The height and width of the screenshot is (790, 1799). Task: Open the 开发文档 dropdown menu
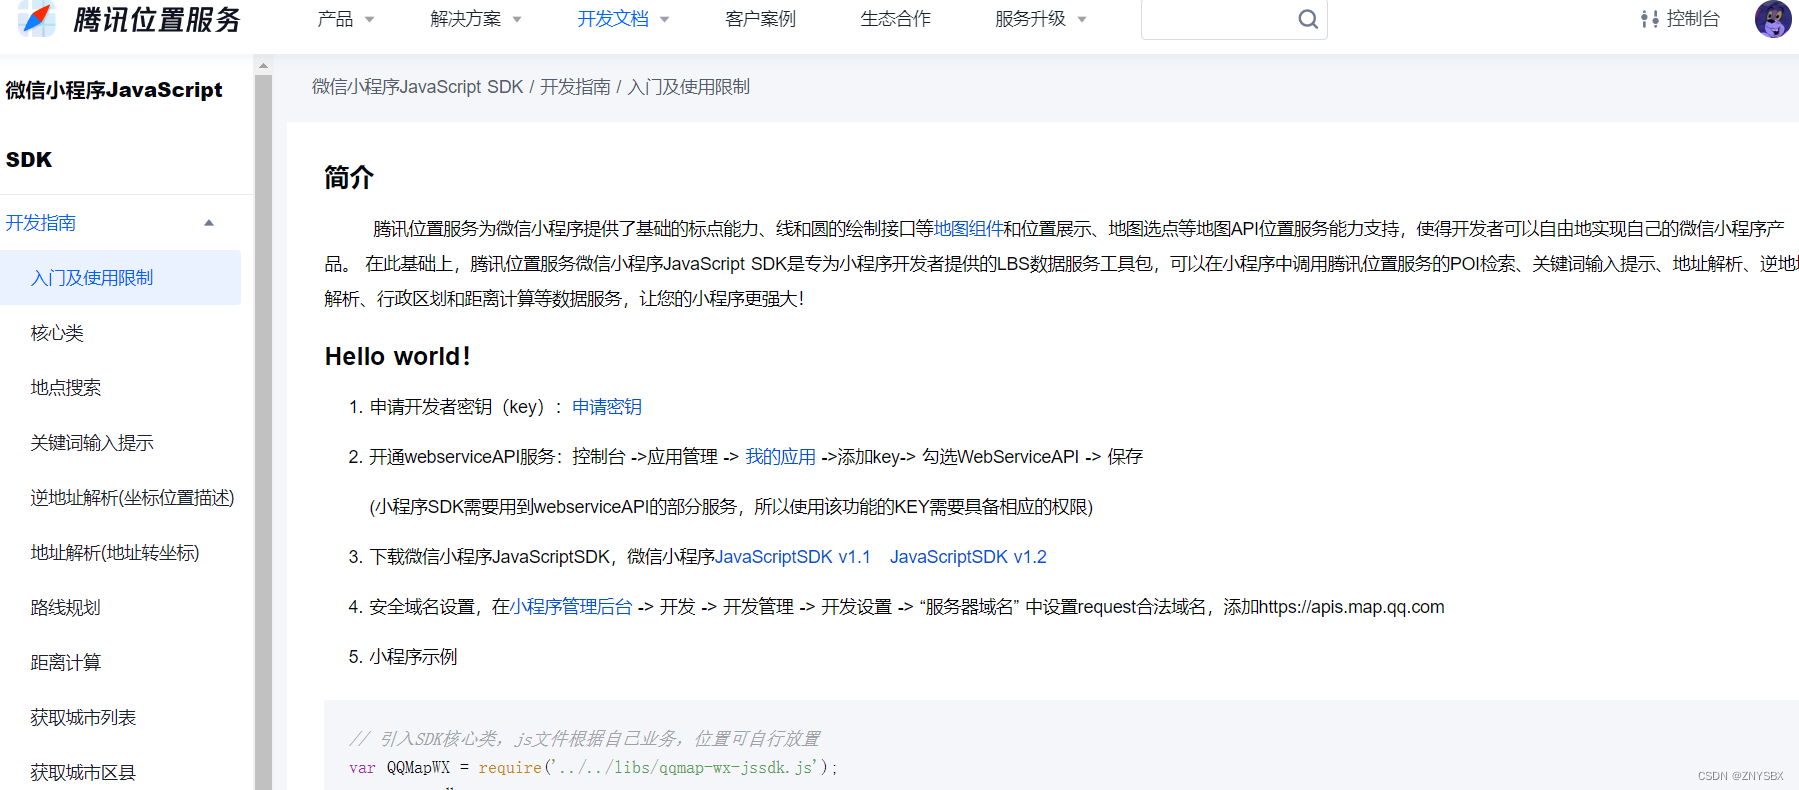(x=623, y=19)
